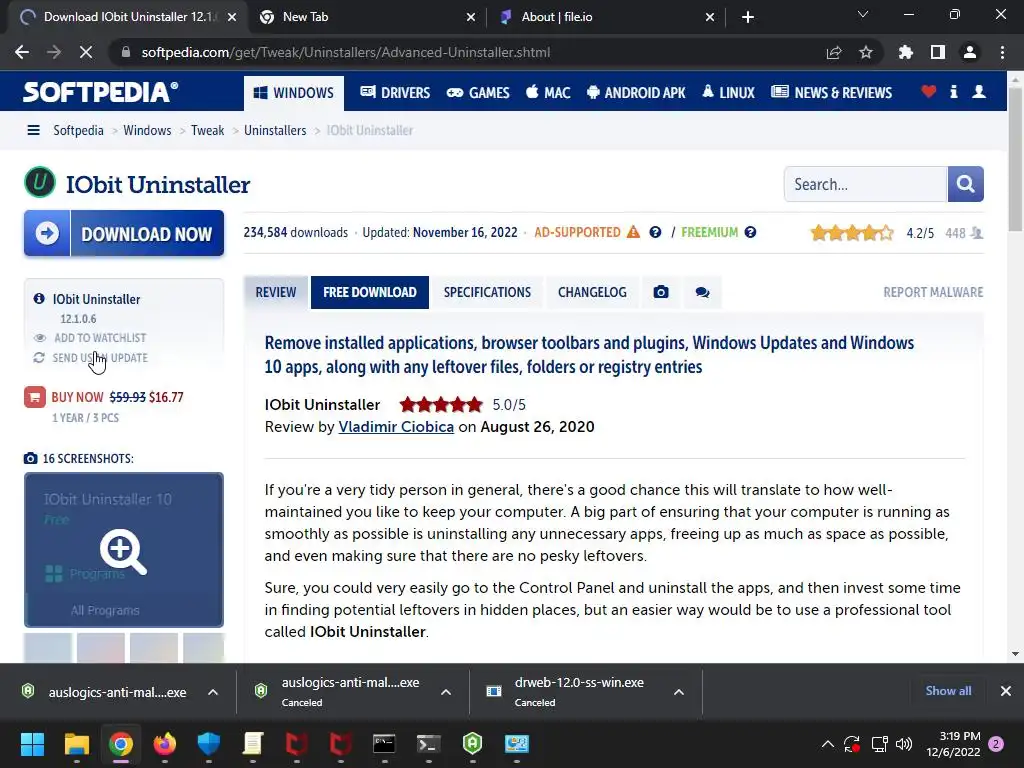
Task: Click Windows breadcrumb link
Action: click(x=147, y=130)
